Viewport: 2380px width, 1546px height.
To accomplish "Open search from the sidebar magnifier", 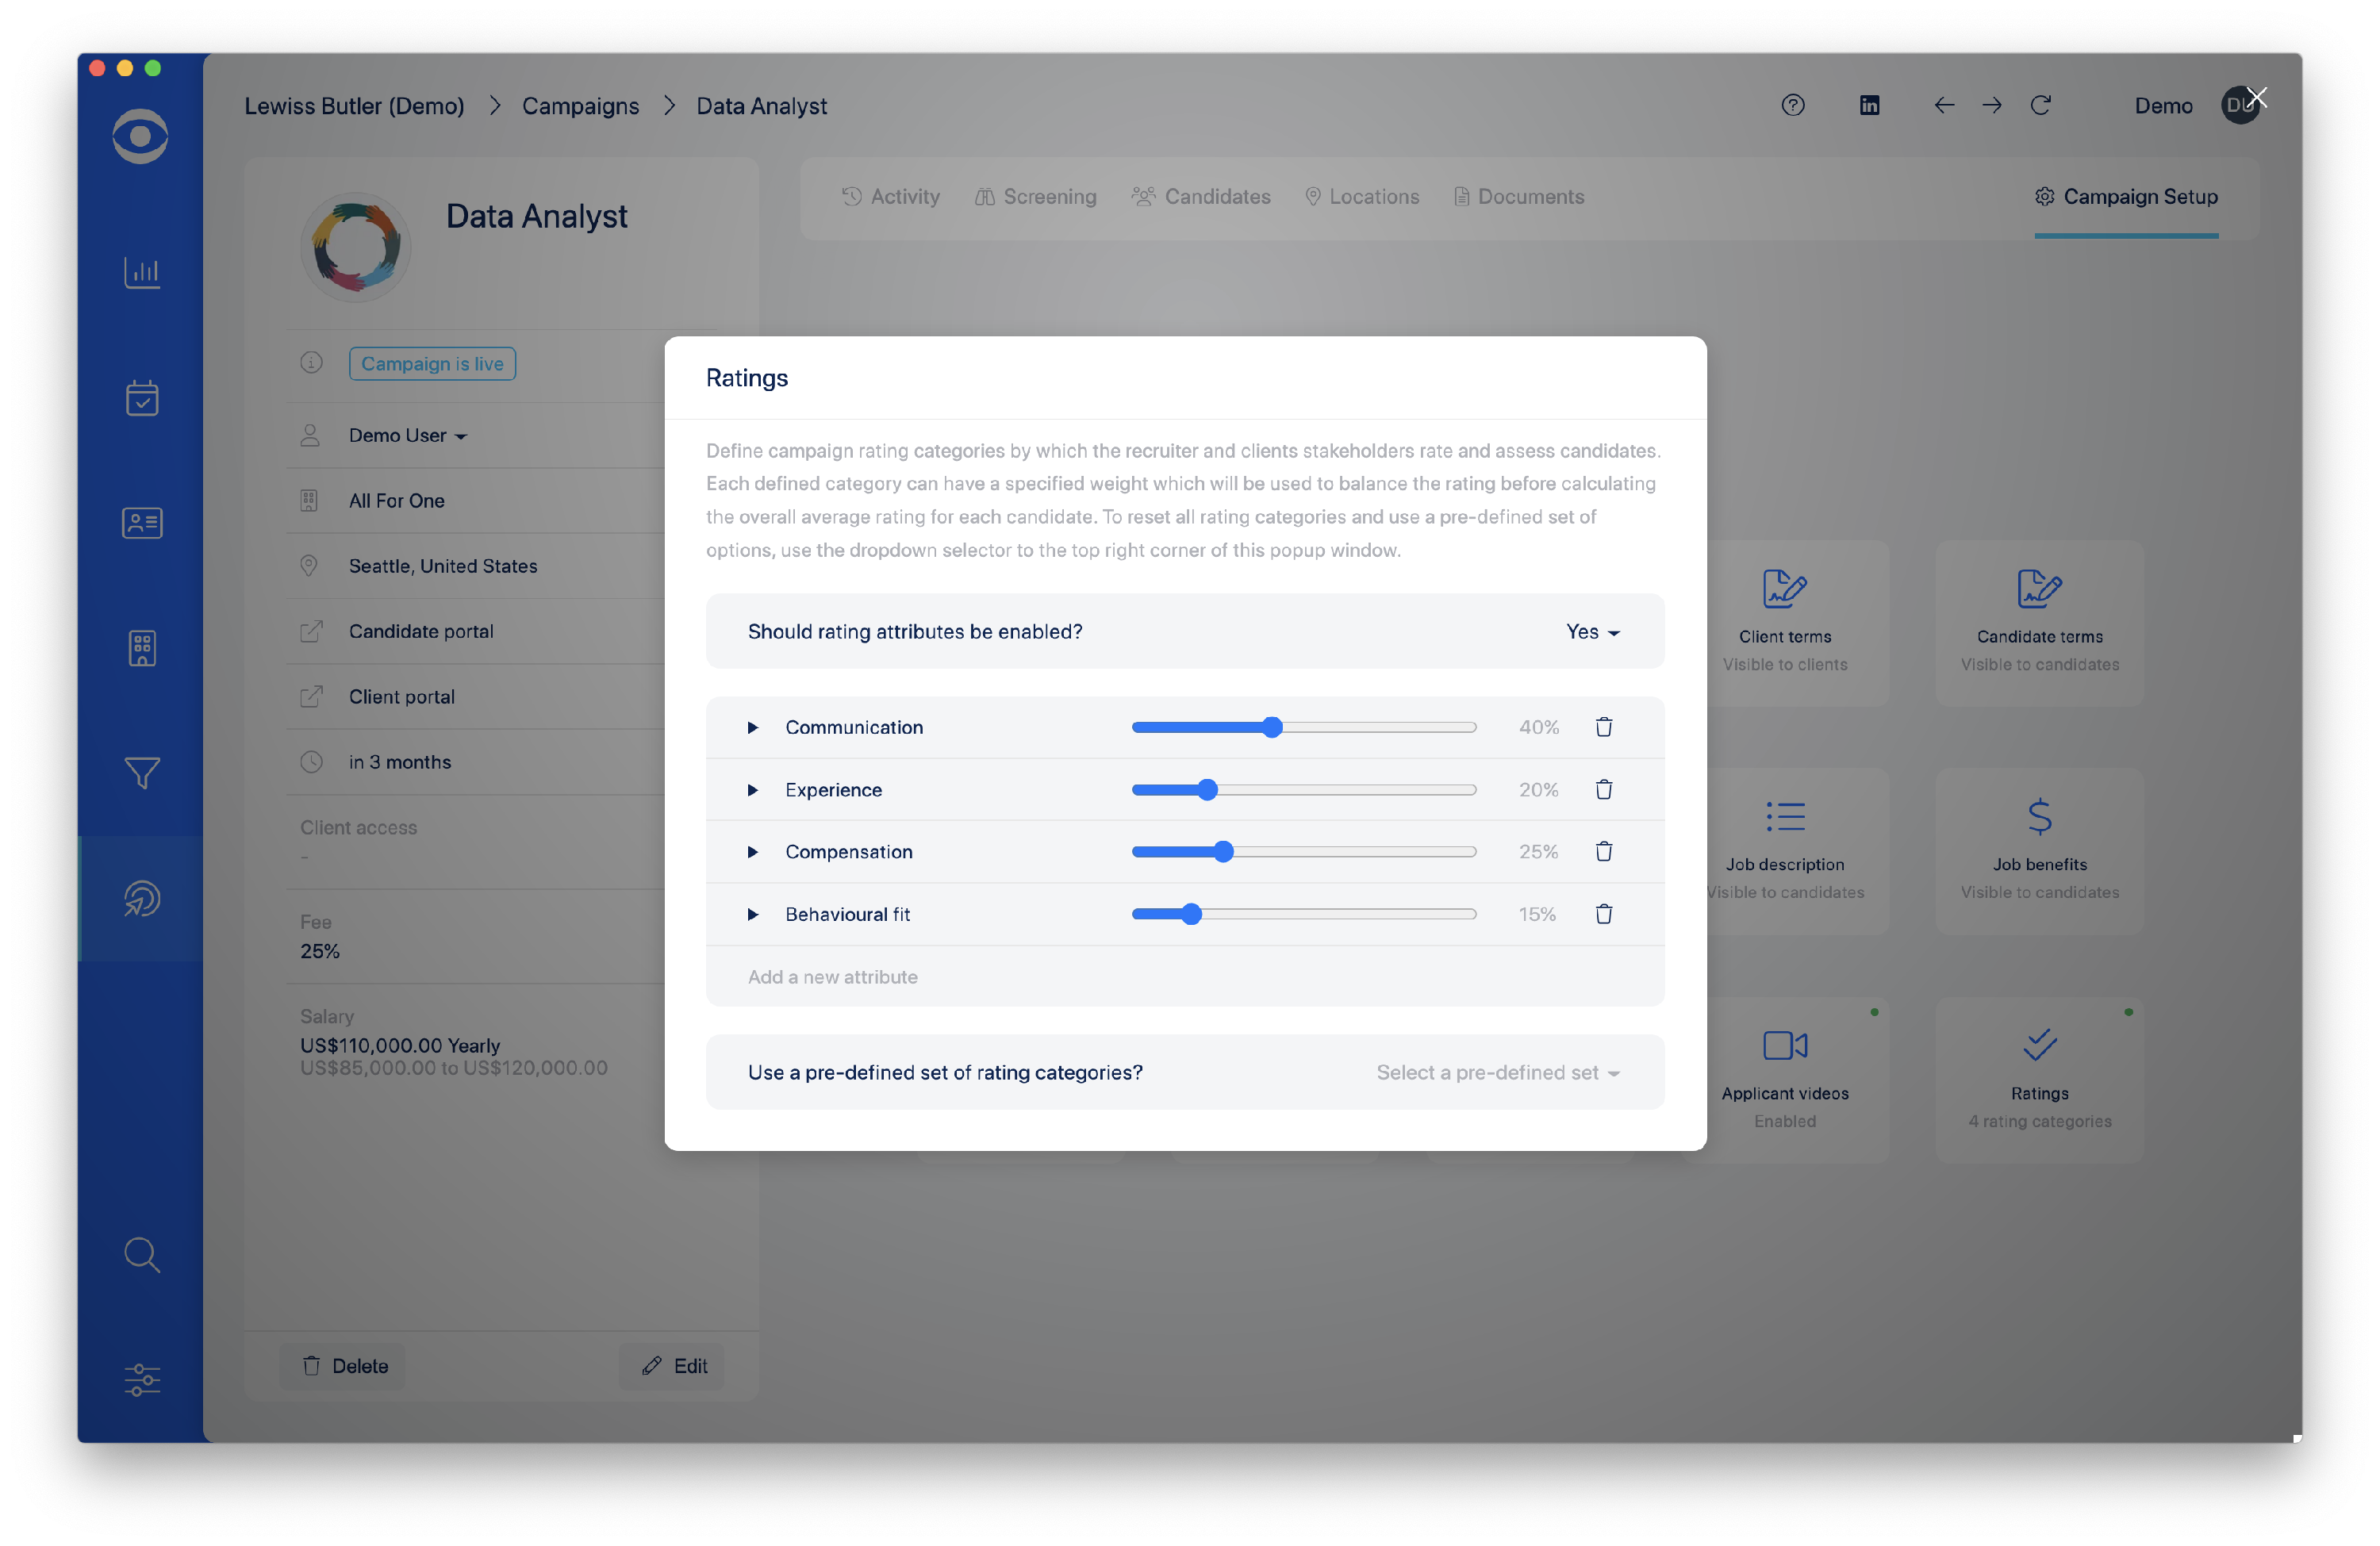I will coord(141,1254).
